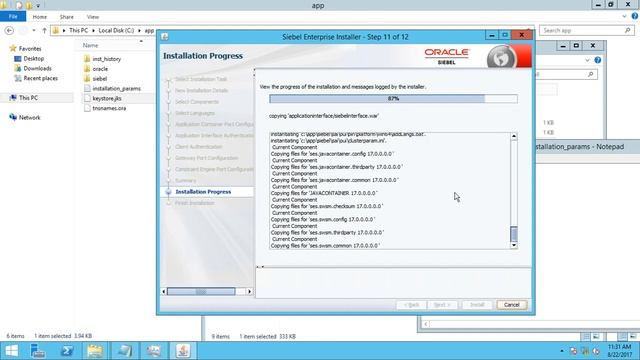640x360 pixels.
Task: Show hidden tray icons arrow
Action: [x=562, y=351]
